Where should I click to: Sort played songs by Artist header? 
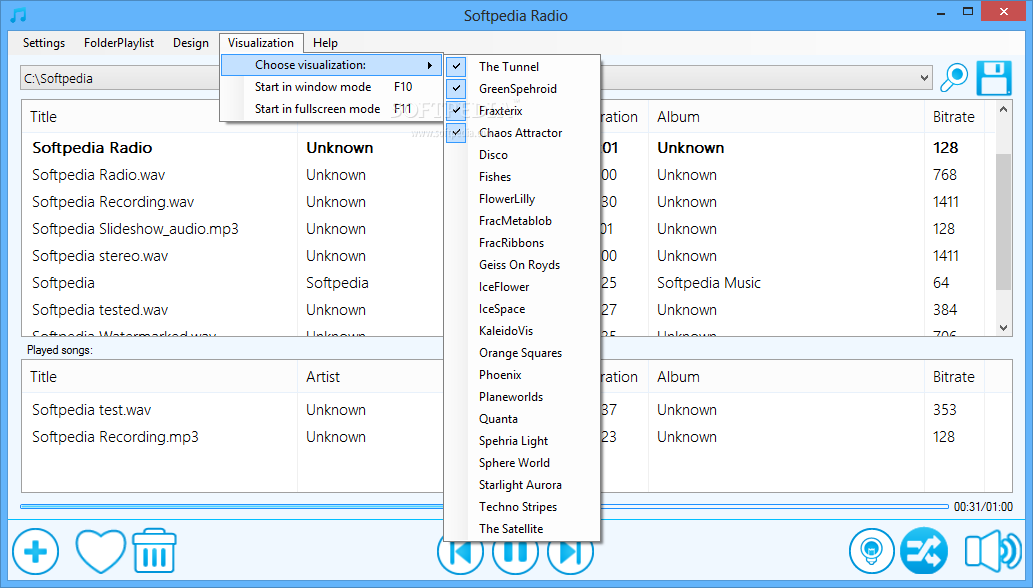pos(370,377)
